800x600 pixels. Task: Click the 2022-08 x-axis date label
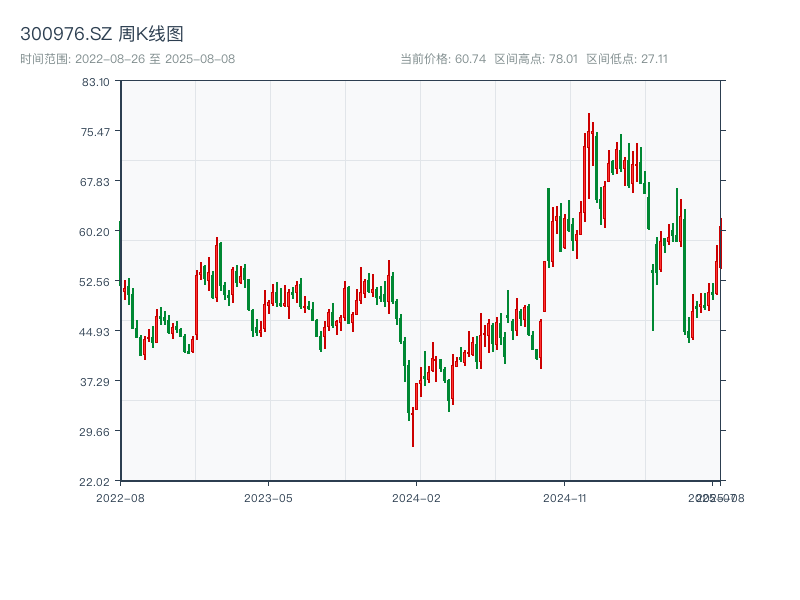pos(120,497)
